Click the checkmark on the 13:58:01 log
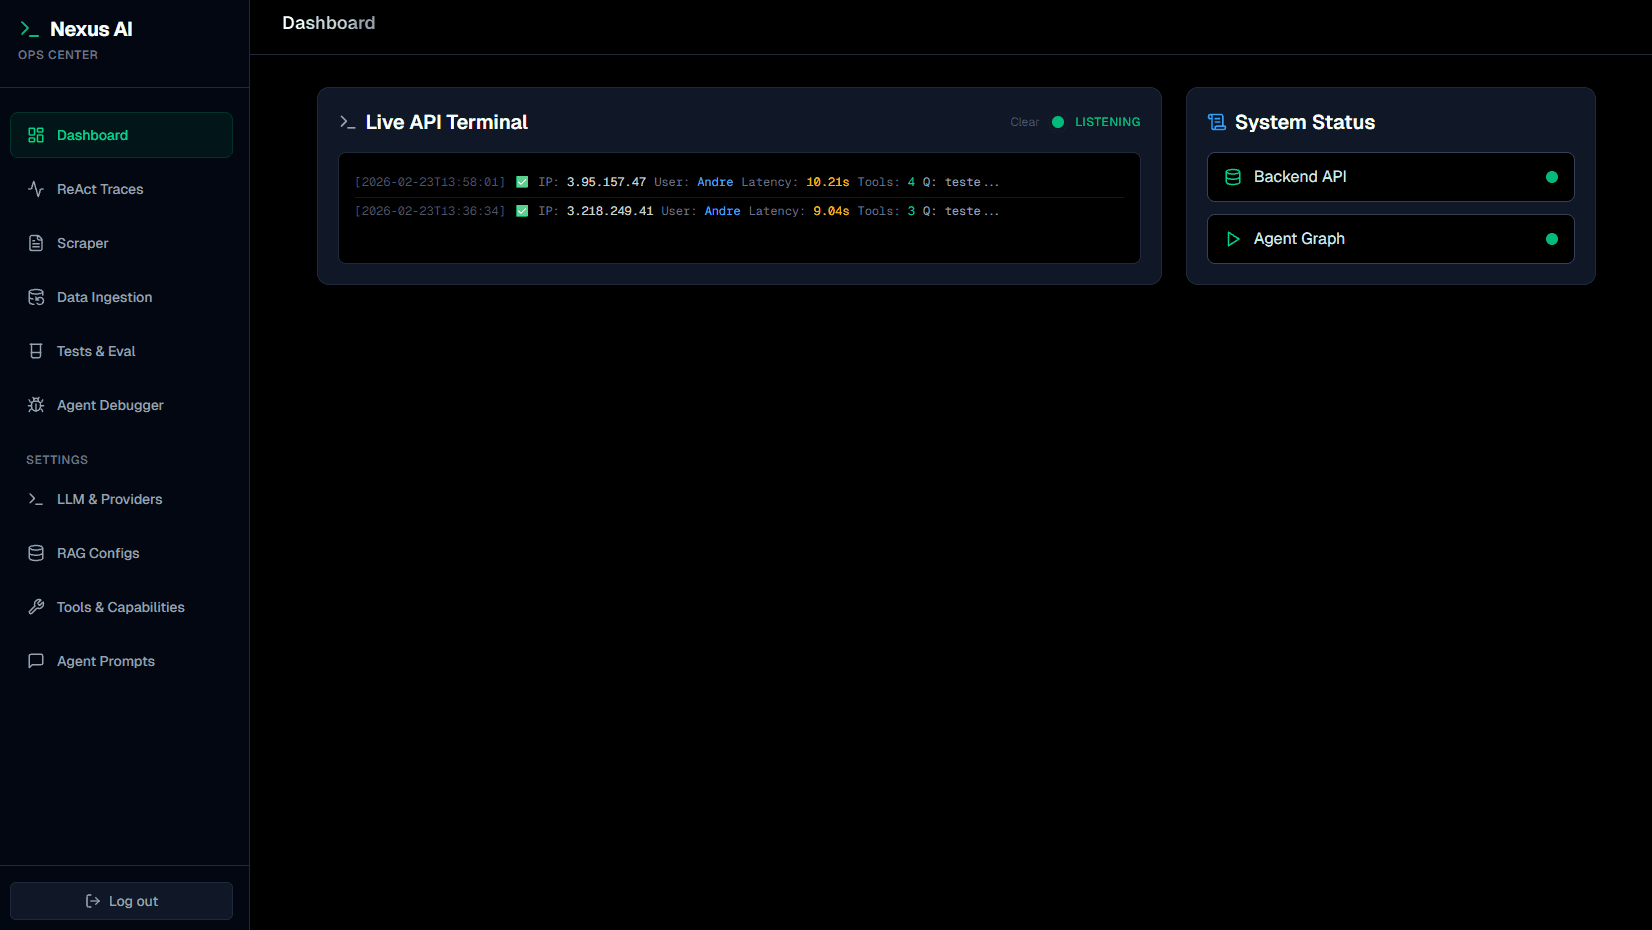This screenshot has width=1652, height=930. (x=522, y=181)
